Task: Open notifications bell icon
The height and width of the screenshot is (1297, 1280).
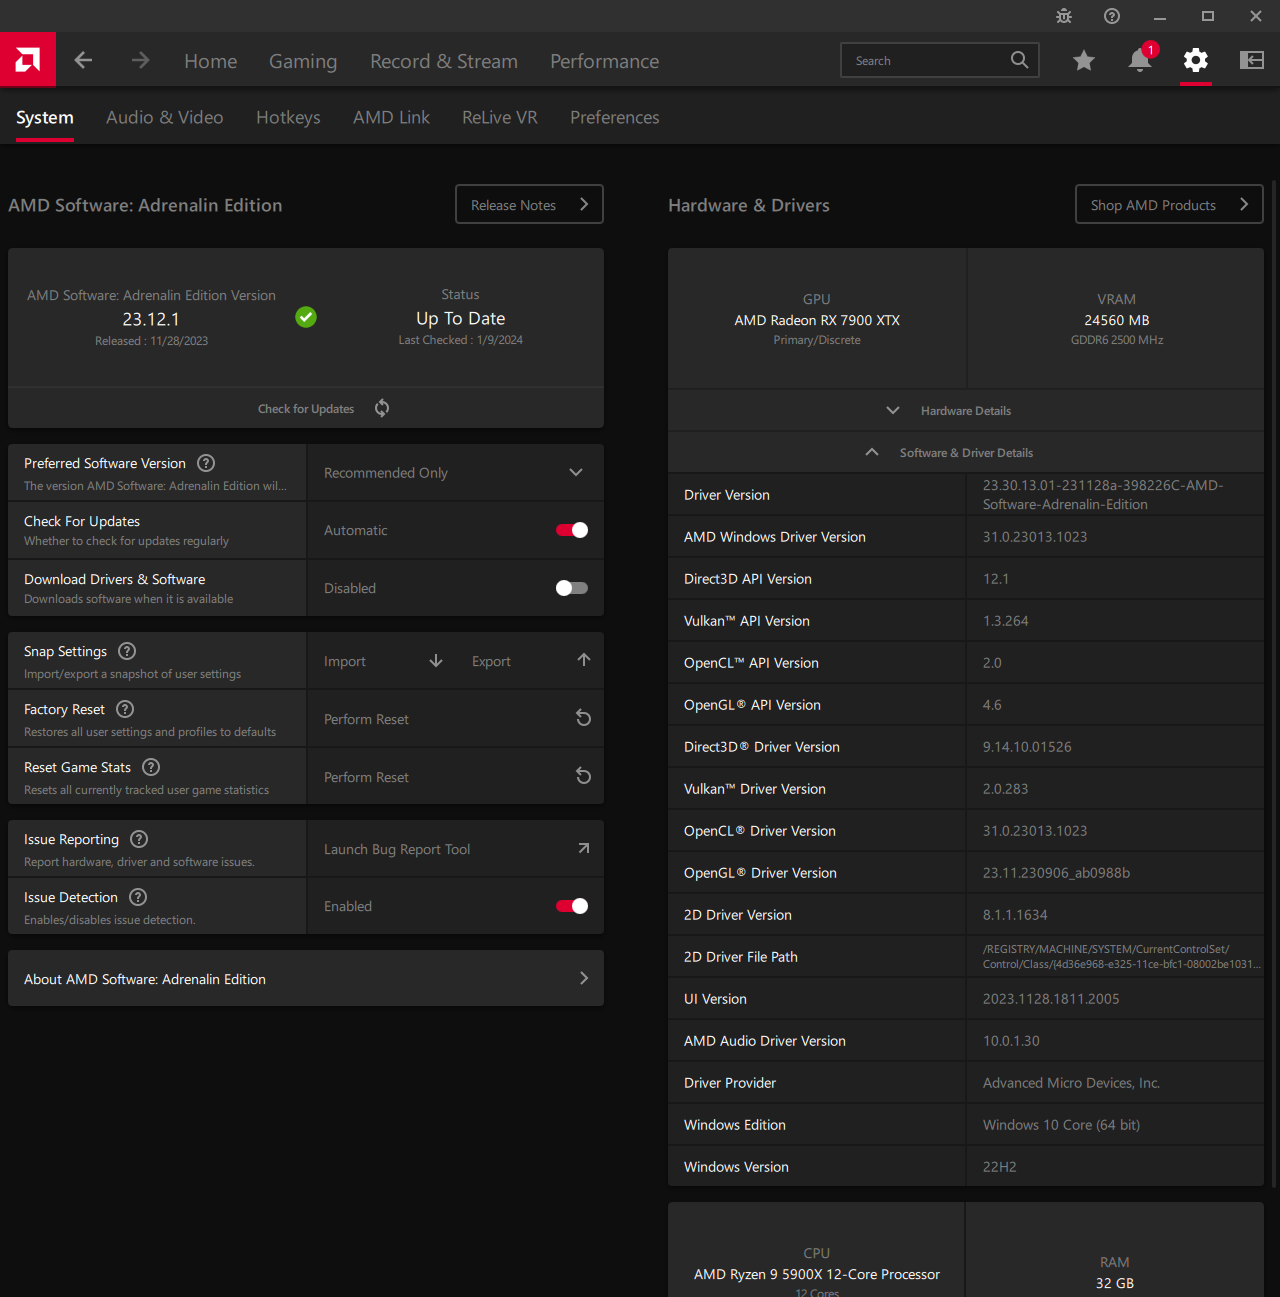Action: coord(1140,60)
